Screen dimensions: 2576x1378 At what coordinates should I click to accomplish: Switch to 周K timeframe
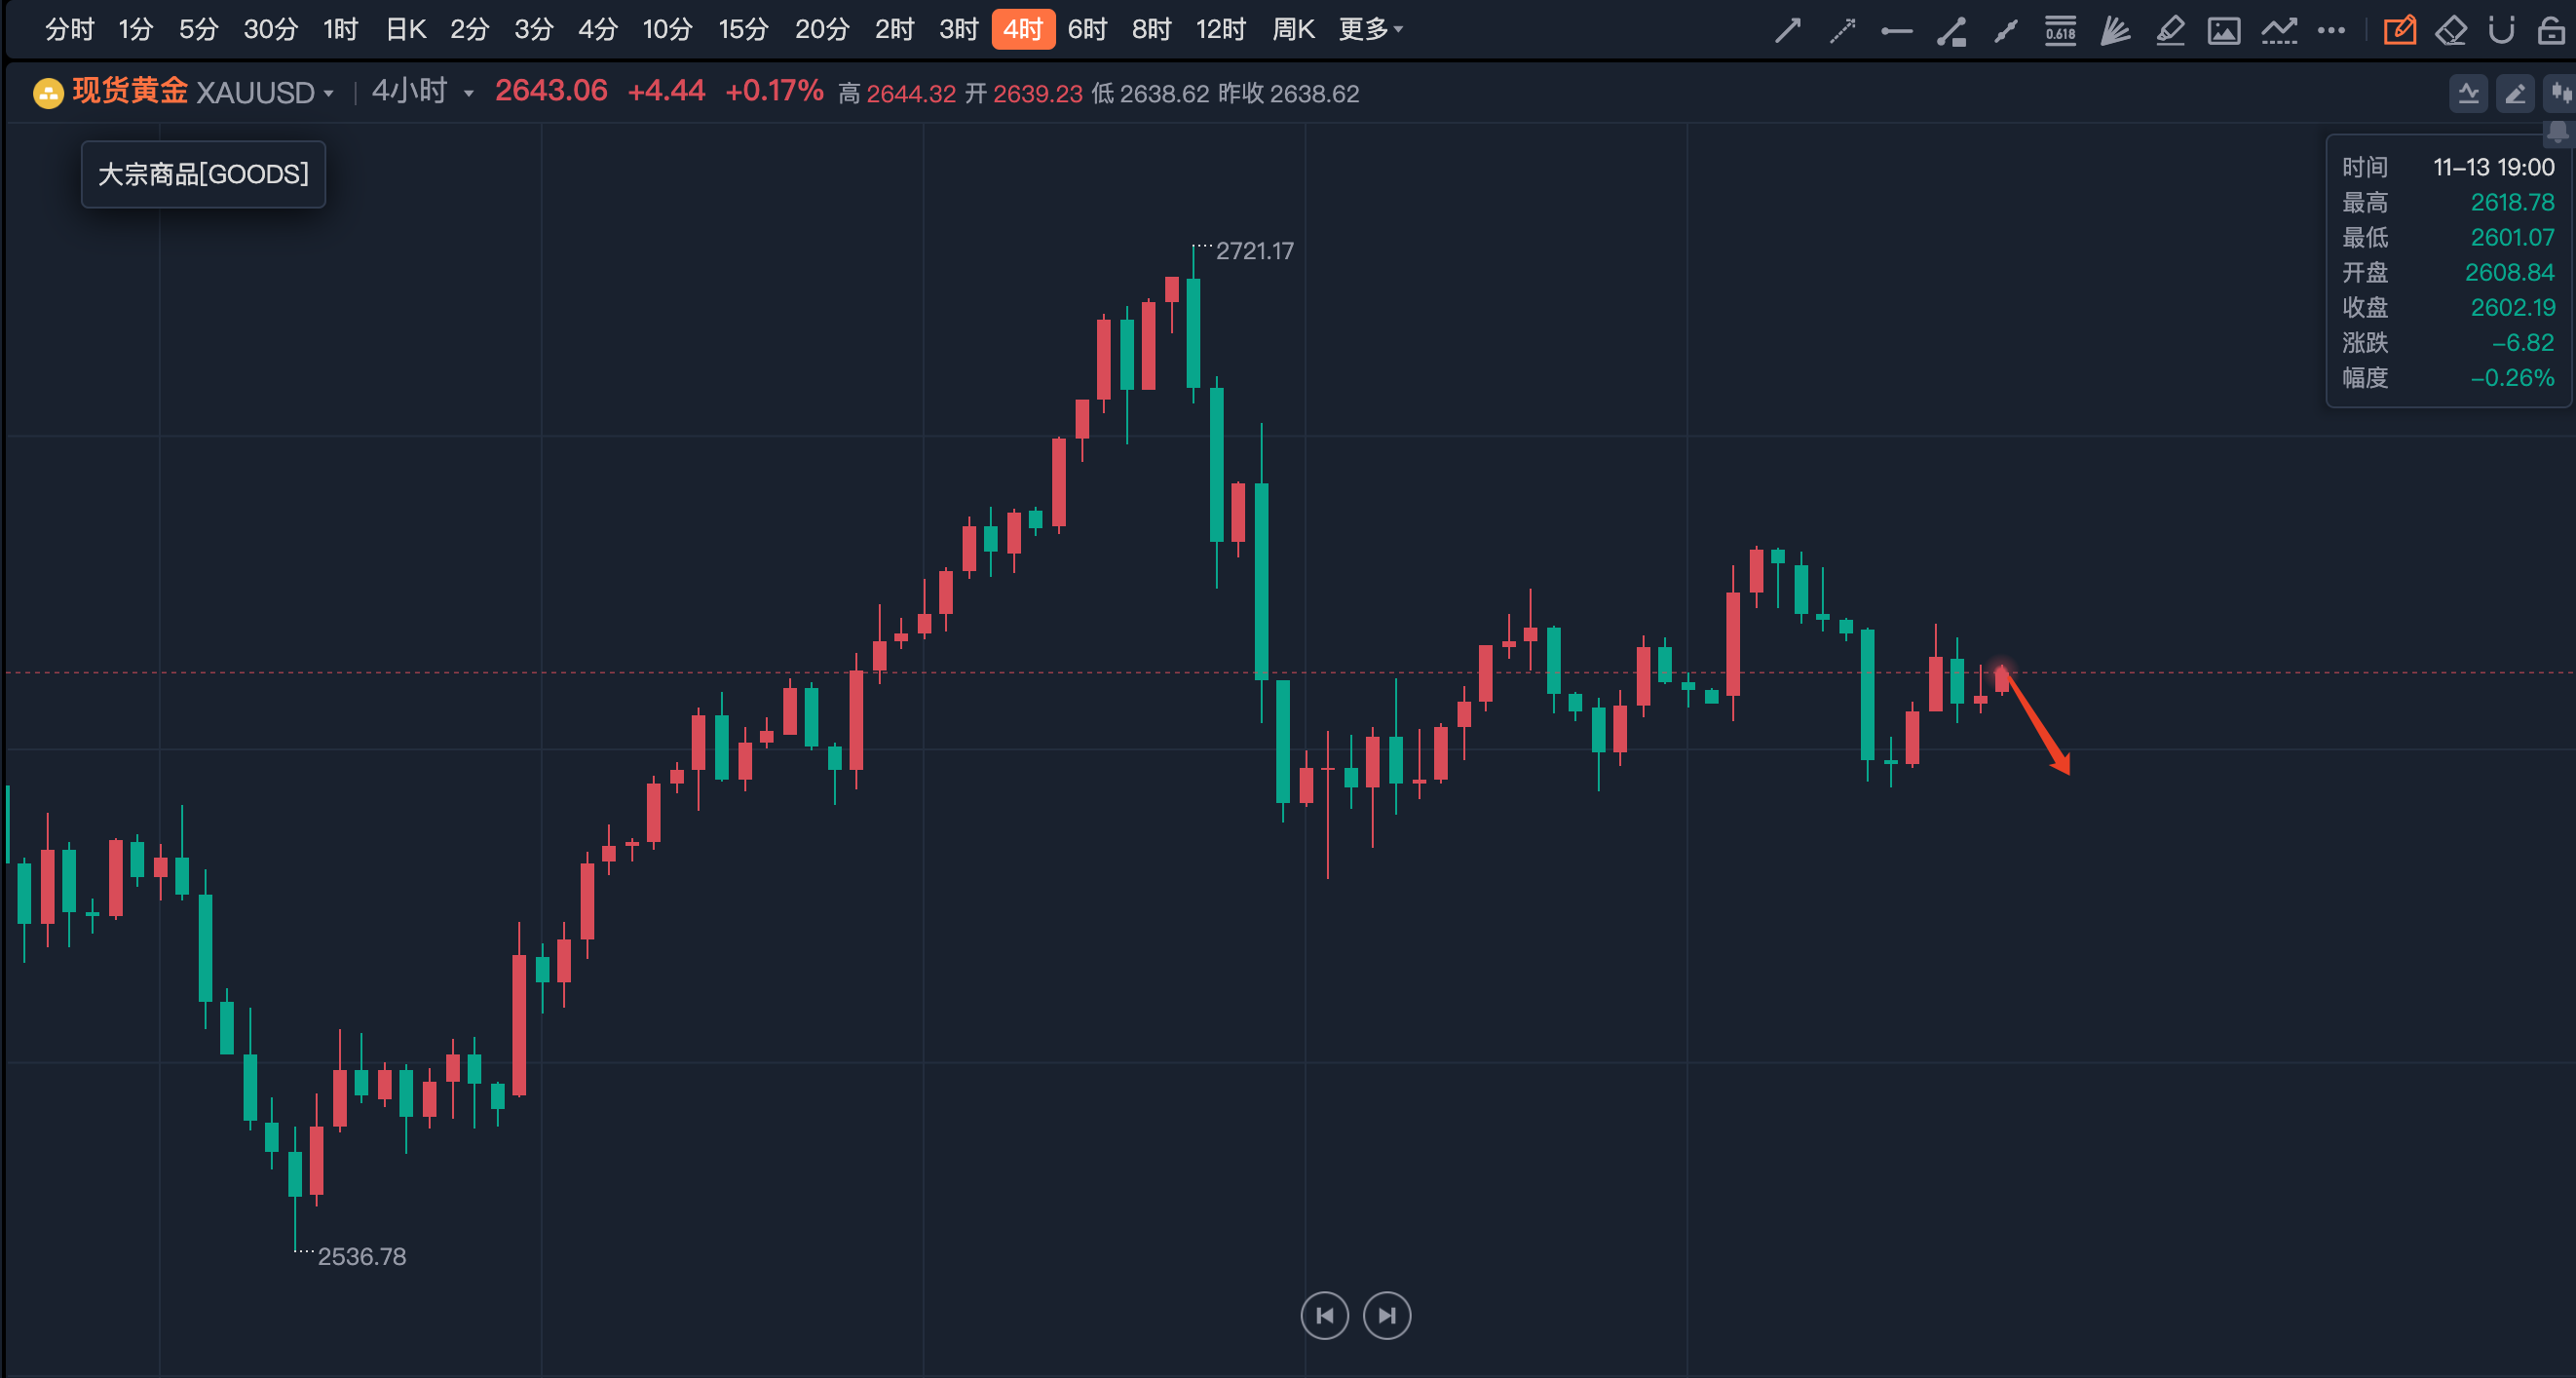[1293, 30]
